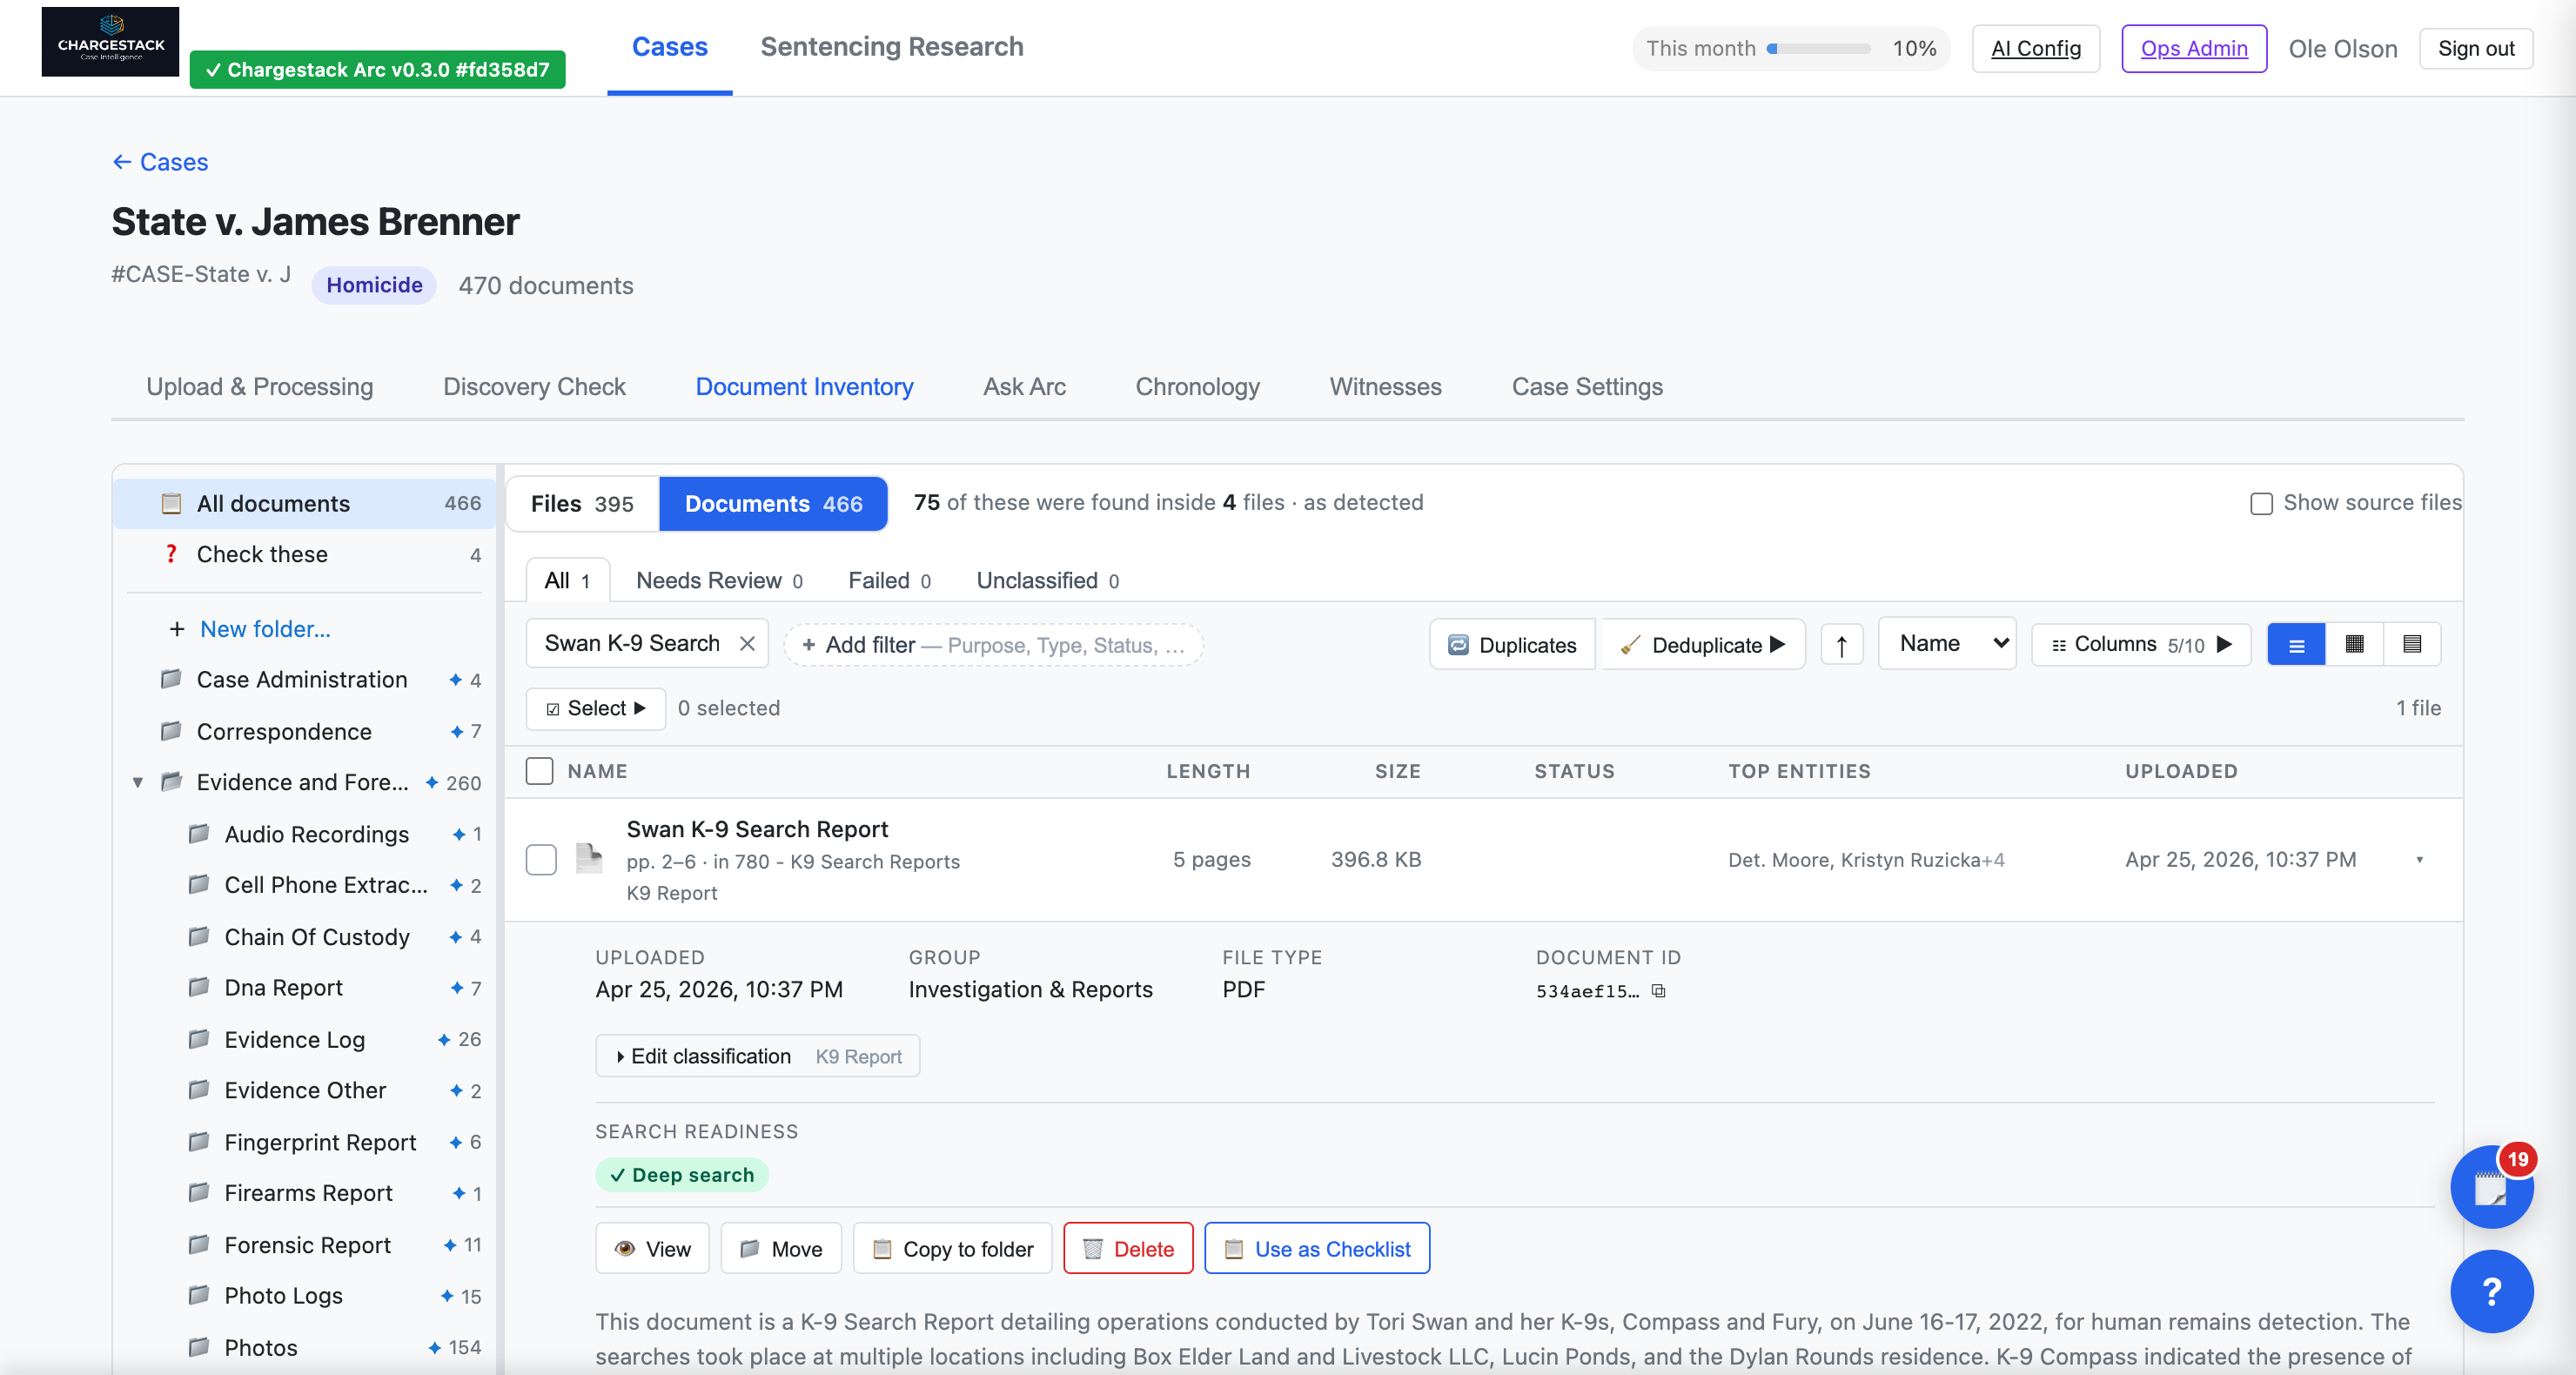Viewport: 2576px width, 1375px height.
Task: Check the Swan K-9 Search Report row checkbox
Action: pos(541,859)
